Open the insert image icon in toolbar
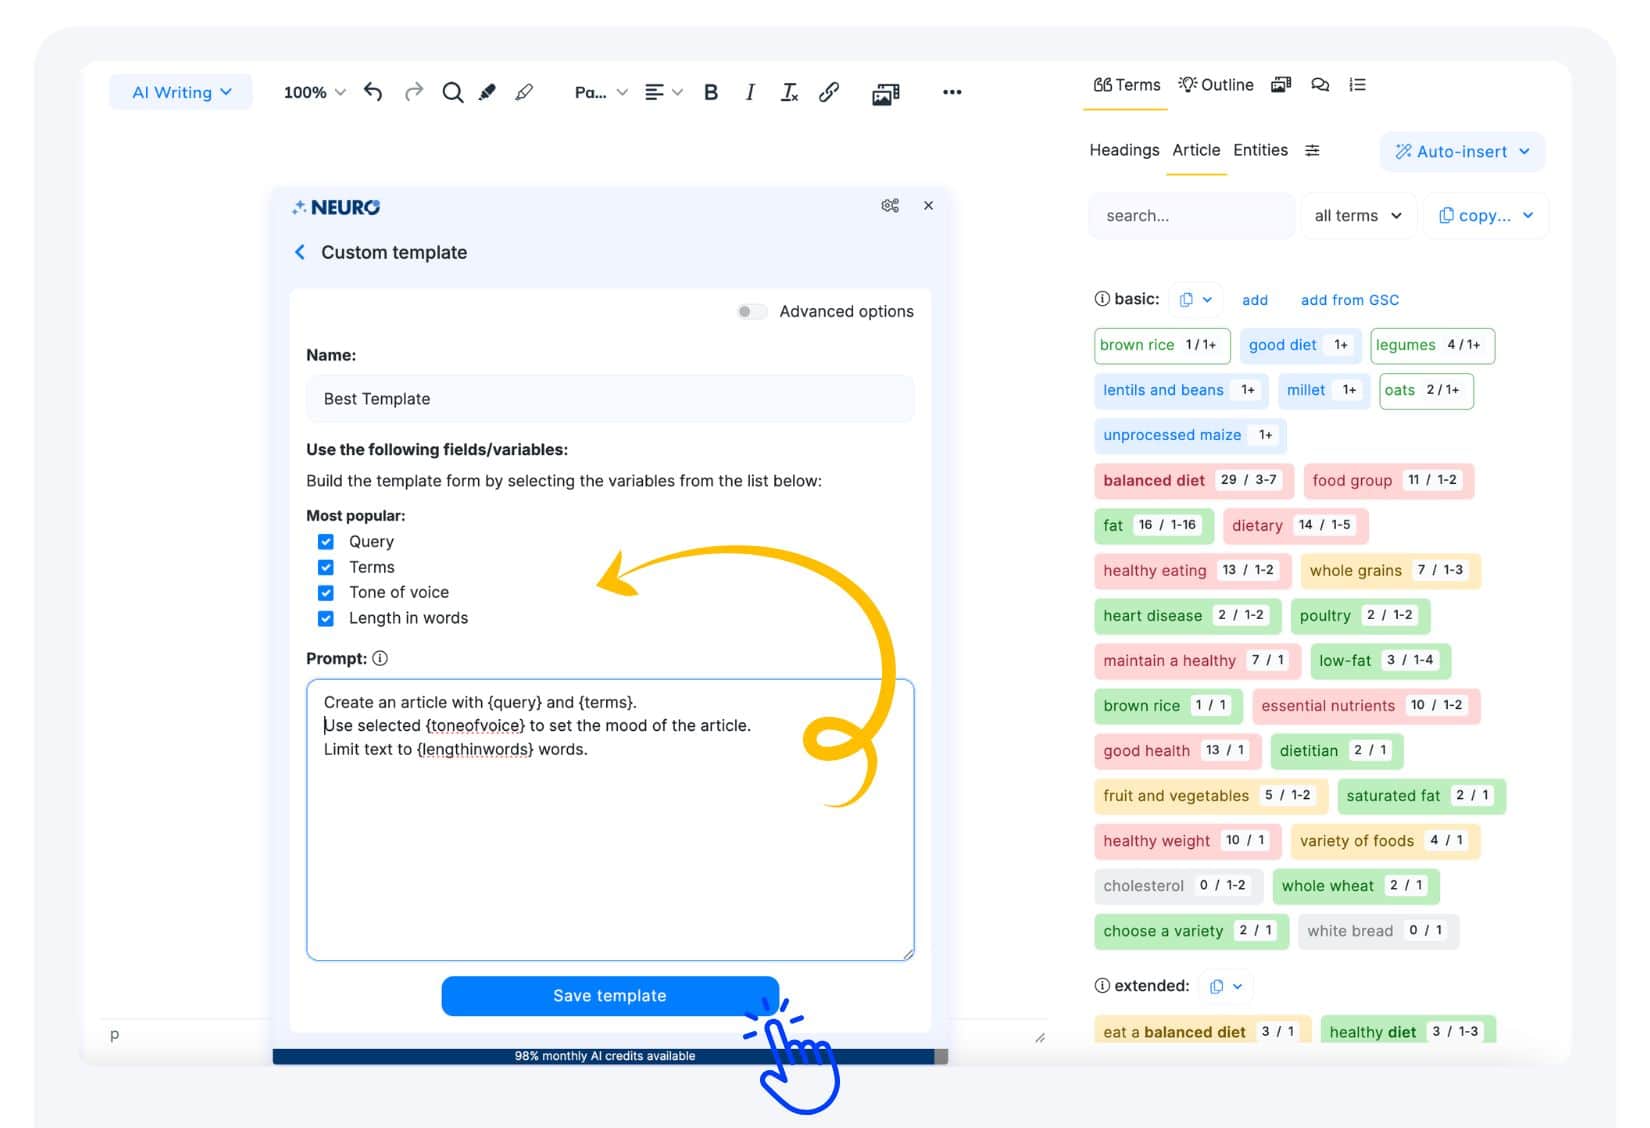Viewport: 1650px width, 1128px height. click(x=886, y=93)
